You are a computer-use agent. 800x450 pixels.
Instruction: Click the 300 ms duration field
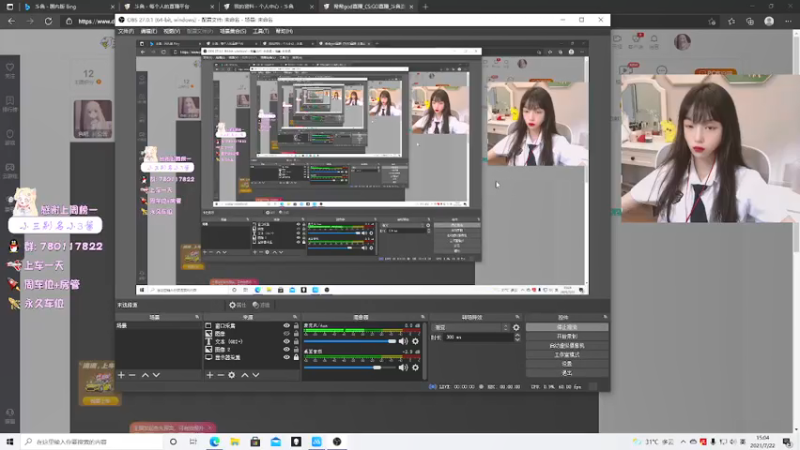(x=479, y=337)
